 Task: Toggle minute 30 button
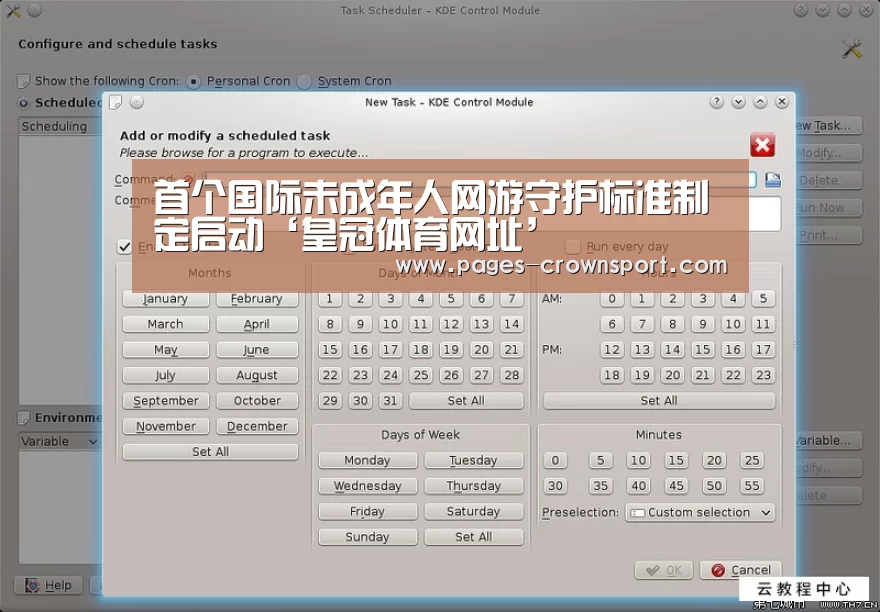[555, 486]
